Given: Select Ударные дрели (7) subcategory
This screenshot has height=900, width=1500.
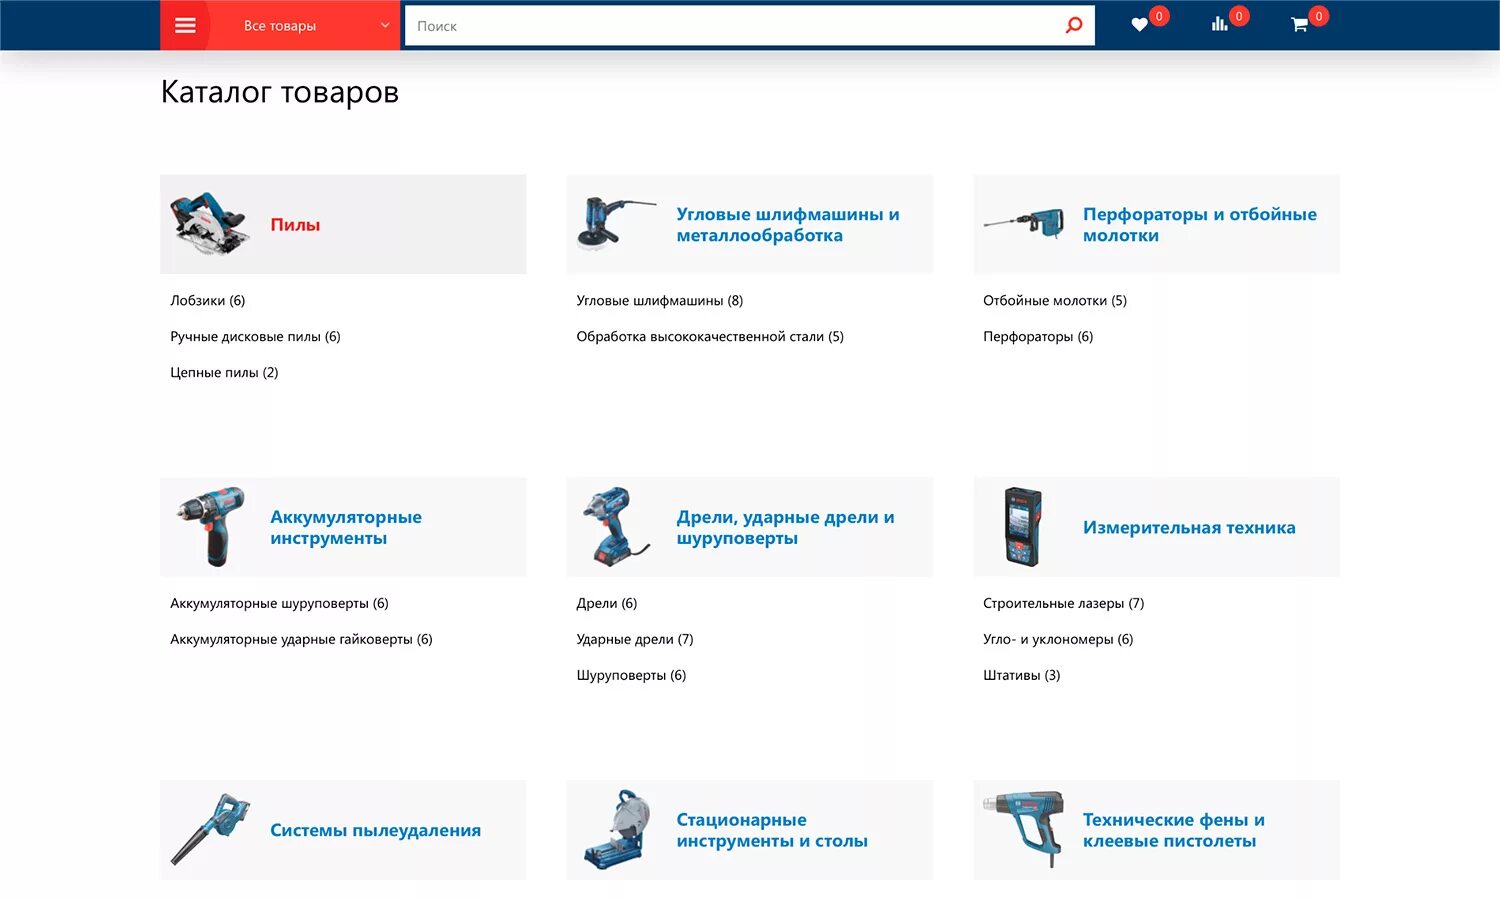Looking at the screenshot, I should point(635,639).
